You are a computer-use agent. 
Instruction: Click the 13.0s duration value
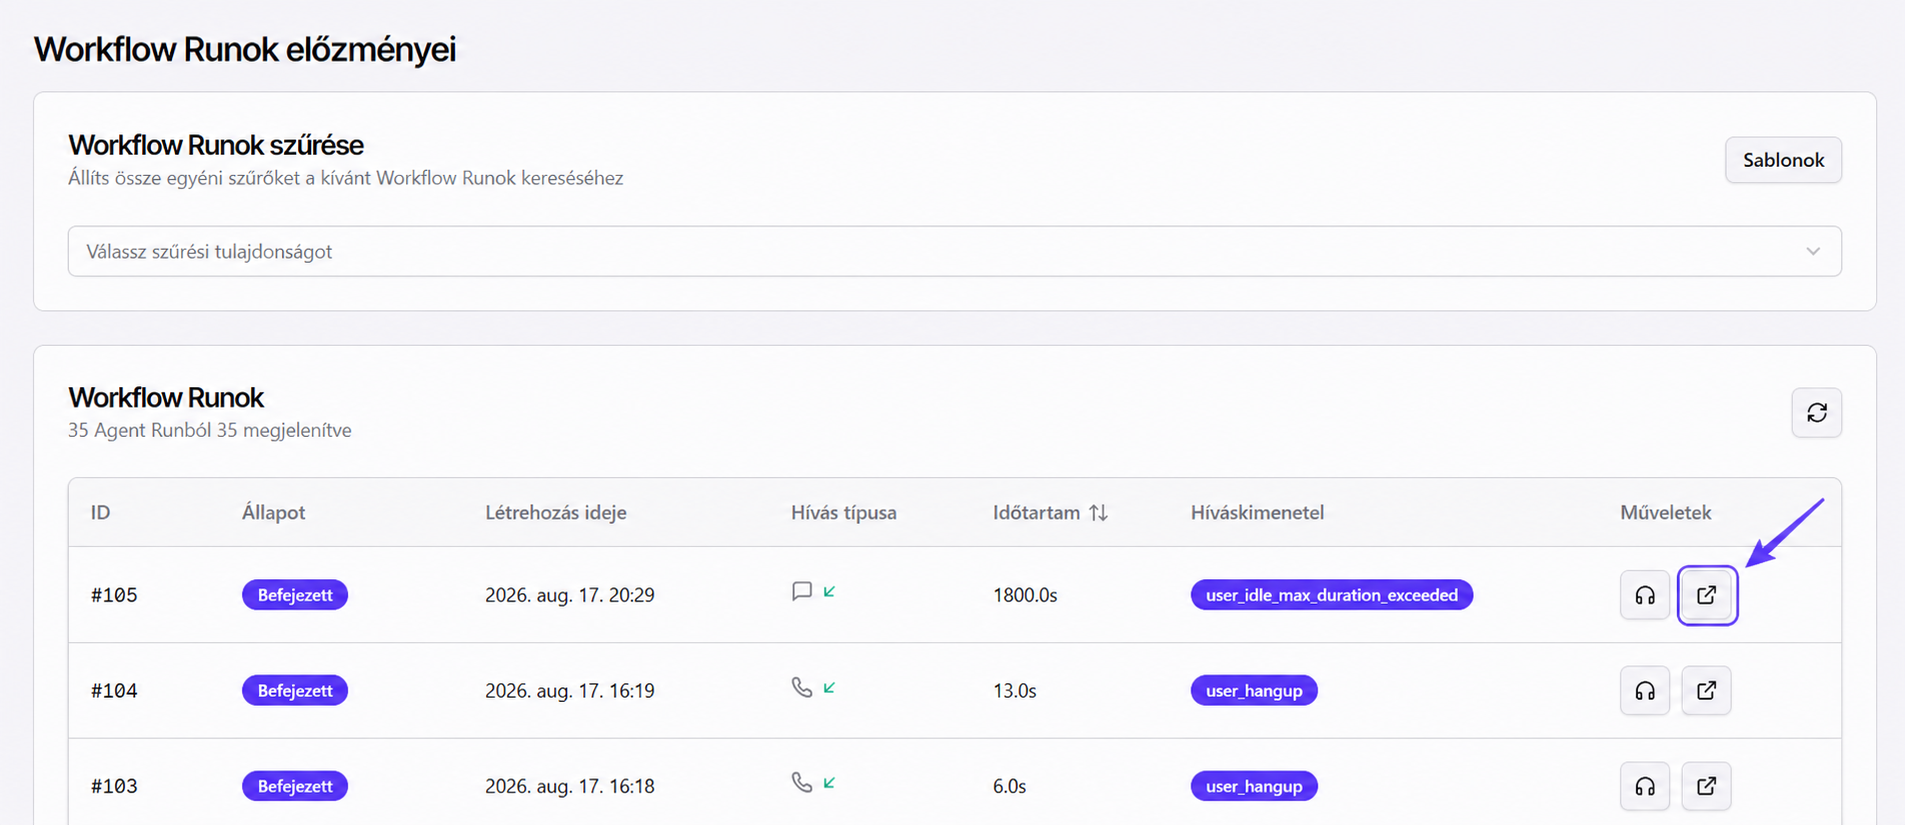(1014, 691)
